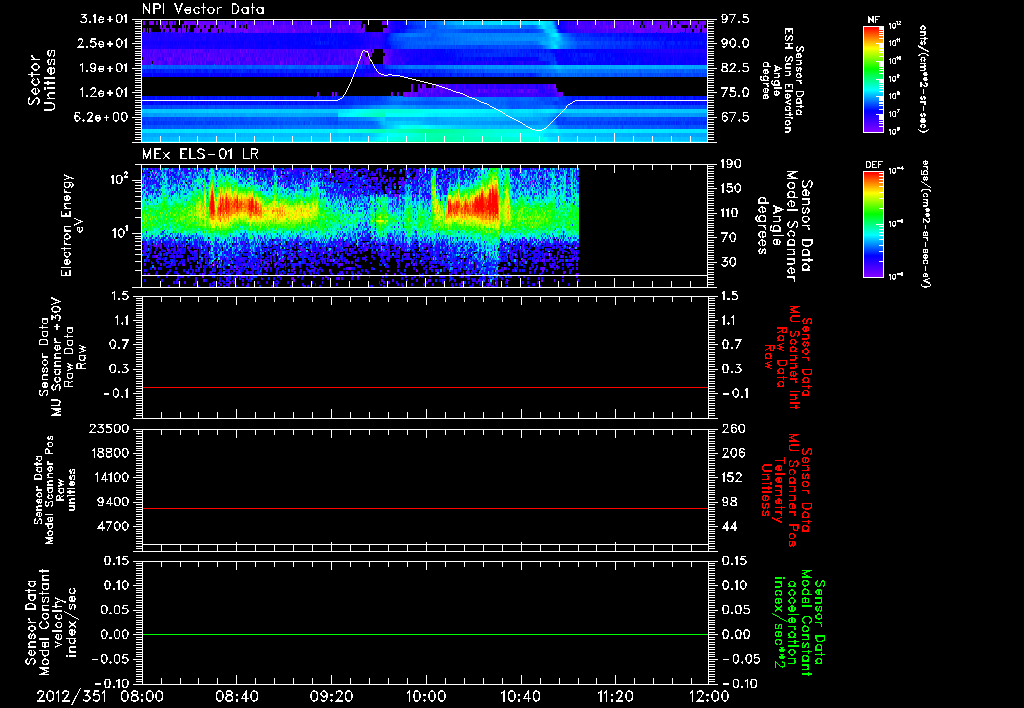The width and height of the screenshot is (1024, 708).
Task: Click the 'cnts/(cm**2-sr-sec)' units label
Action: (x=923, y=79)
